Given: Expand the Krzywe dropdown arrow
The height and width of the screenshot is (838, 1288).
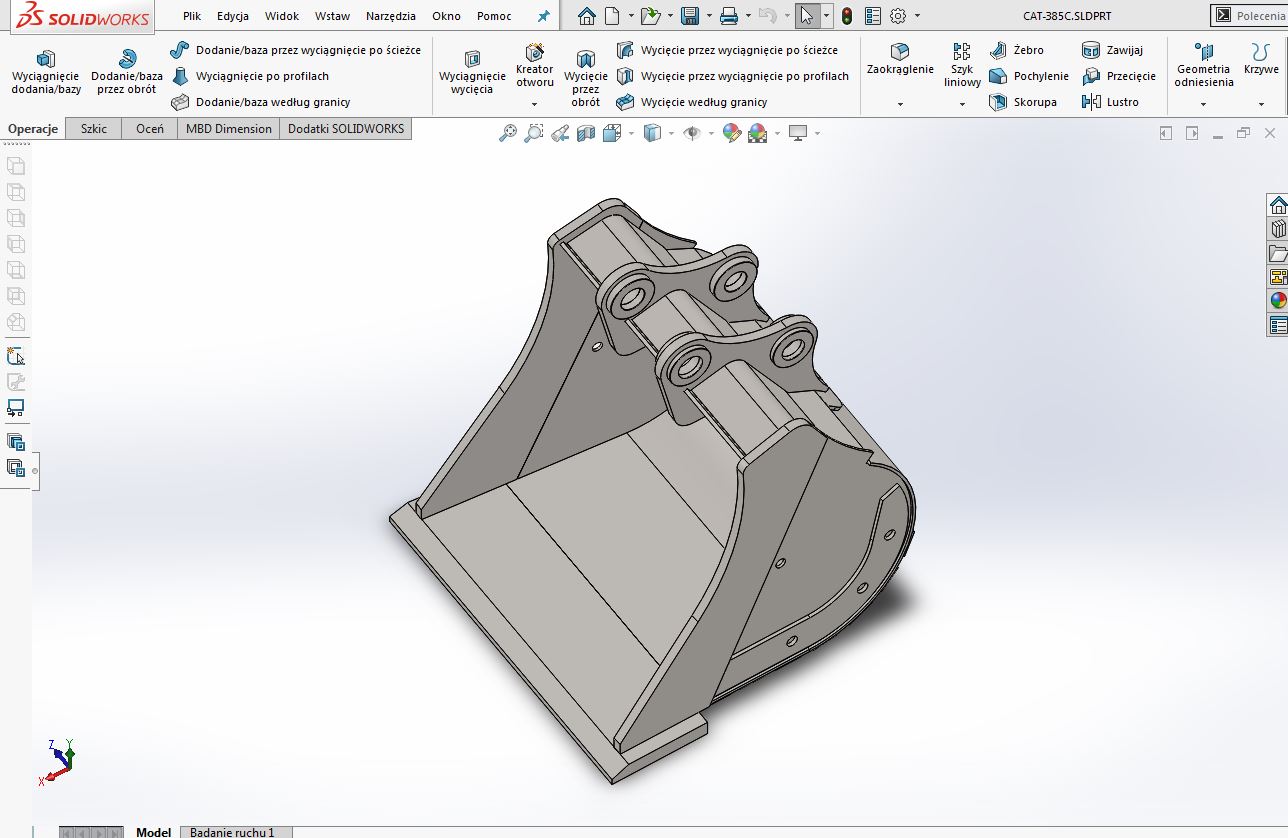Looking at the screenshot, I should point(1261,104).
